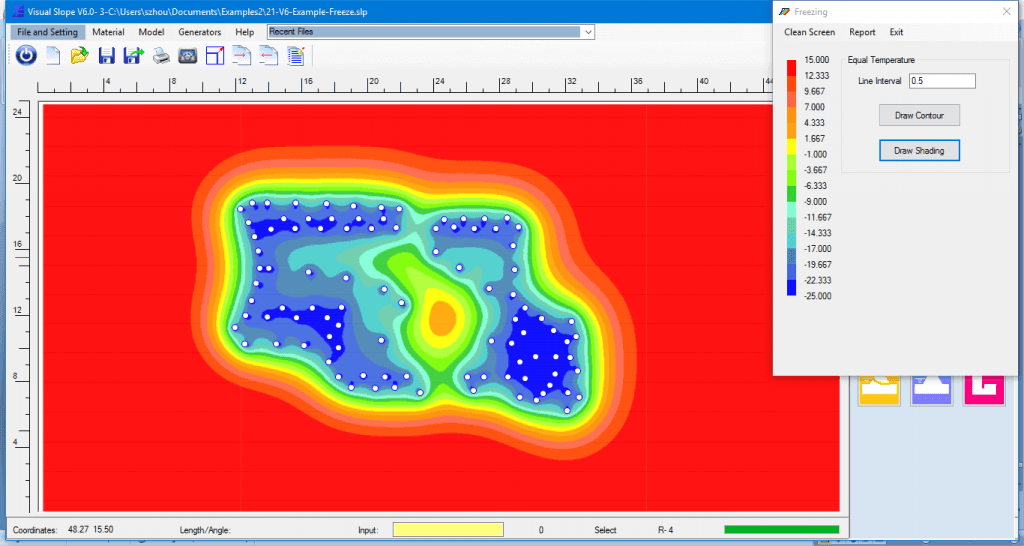Click the '12.333' legend value
This screenshot has height=546, width=1024.
tap(815, 76)
